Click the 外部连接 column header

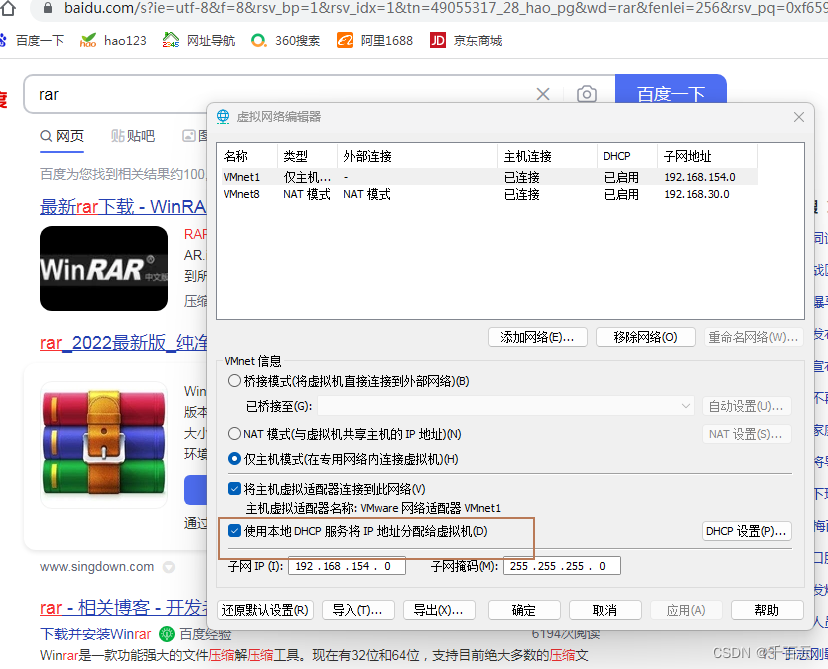417,156
